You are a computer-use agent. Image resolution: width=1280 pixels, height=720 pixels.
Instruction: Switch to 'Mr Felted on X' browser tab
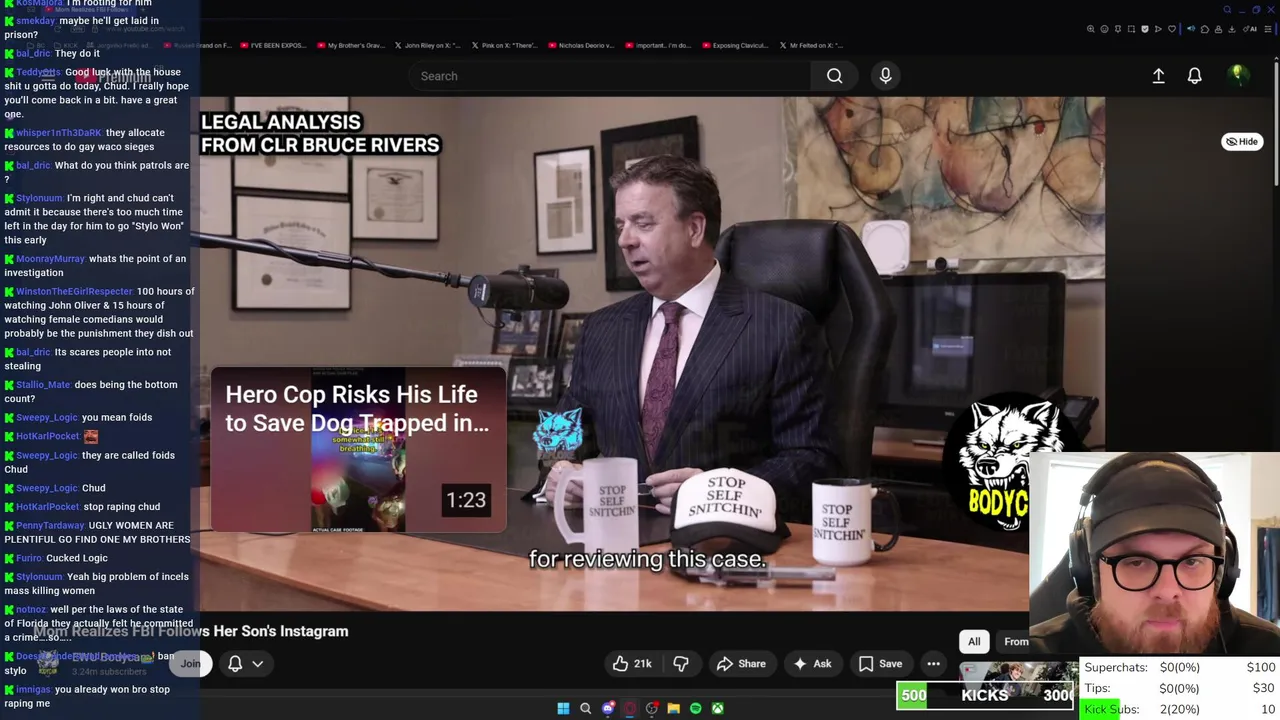(810, 45)
